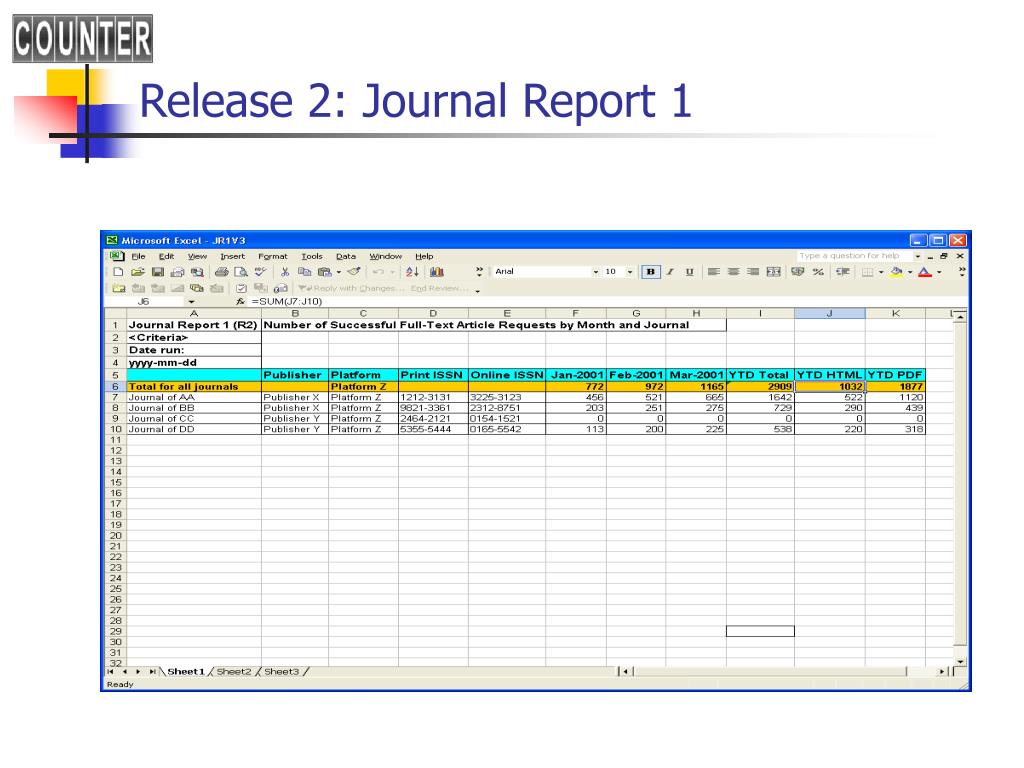
Task: Open the Fill Color dropdown arrow
Action: coord(910,272)
